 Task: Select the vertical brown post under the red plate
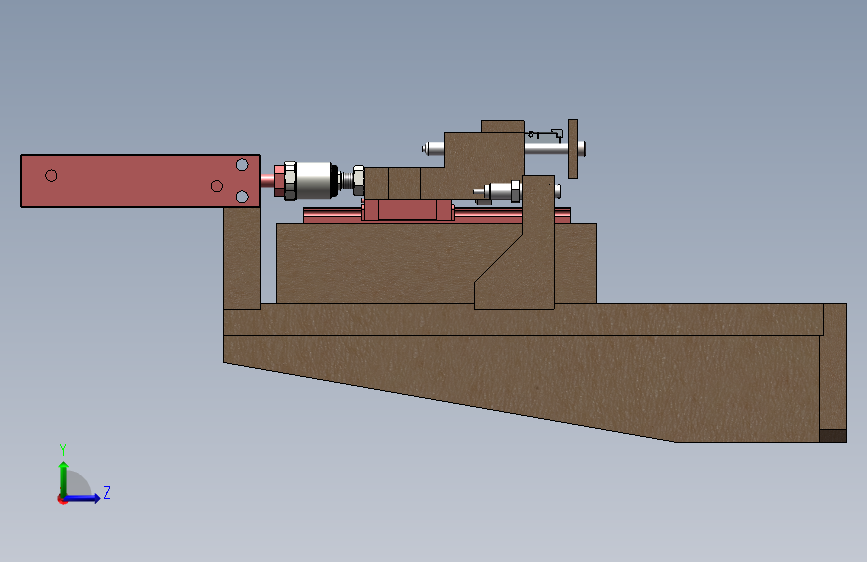pyautogui.click(x=242, y=258)
